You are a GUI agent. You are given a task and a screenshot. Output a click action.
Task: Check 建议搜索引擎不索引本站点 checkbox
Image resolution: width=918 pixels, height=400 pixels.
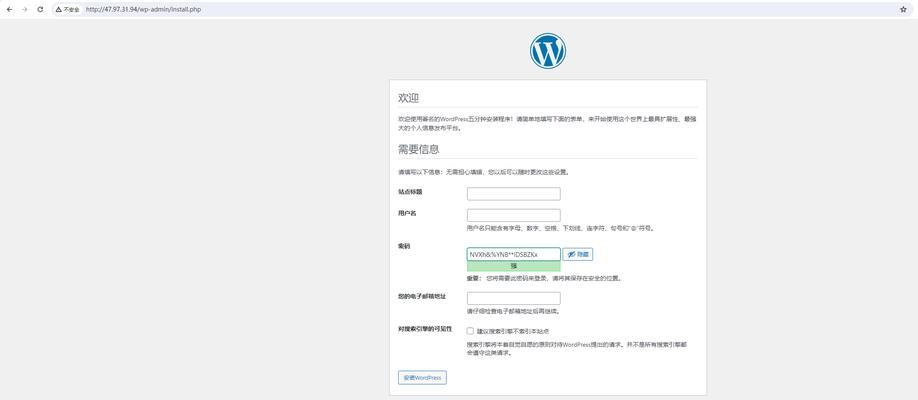click(470, 331)
